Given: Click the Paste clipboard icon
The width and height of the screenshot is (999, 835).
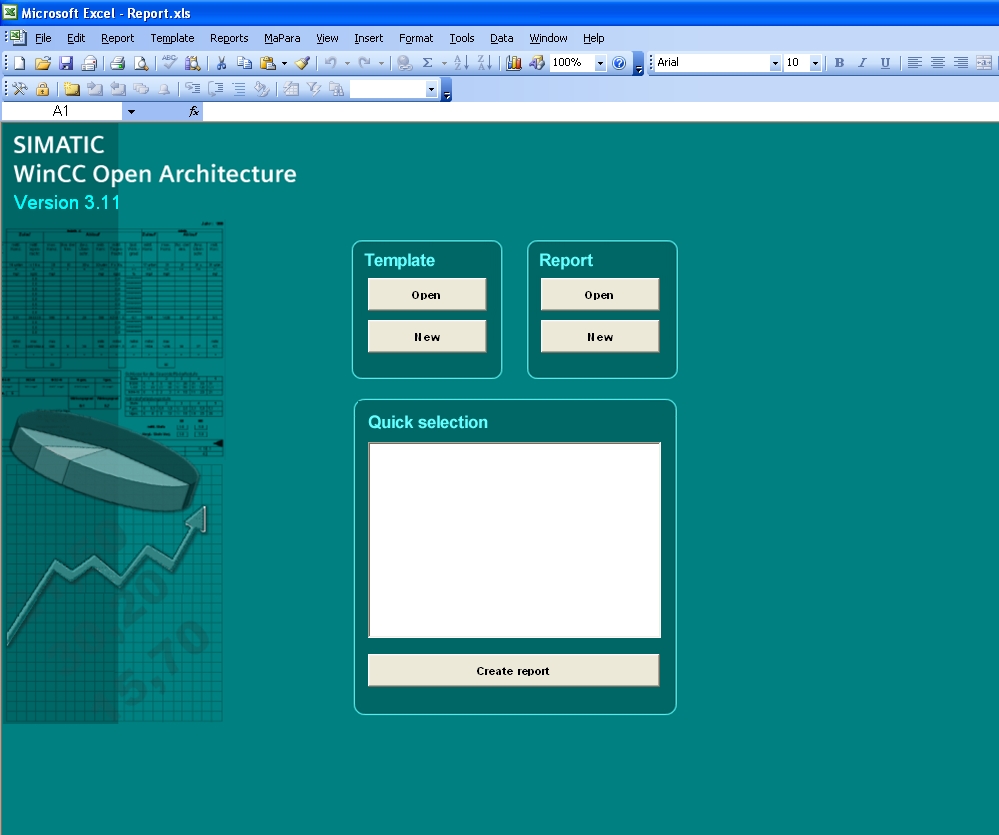Looking at the screenshot, I should tap(268, 62).
